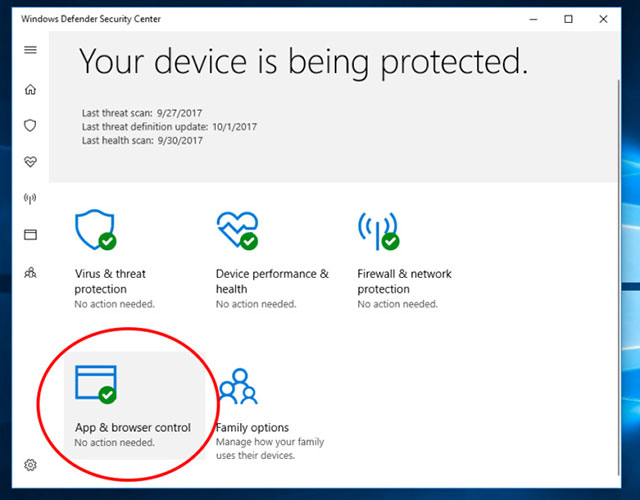The width and height of the screenshot is (640, 500).
Task: Open the hamburger navigation menu
Action: point(30,50)
